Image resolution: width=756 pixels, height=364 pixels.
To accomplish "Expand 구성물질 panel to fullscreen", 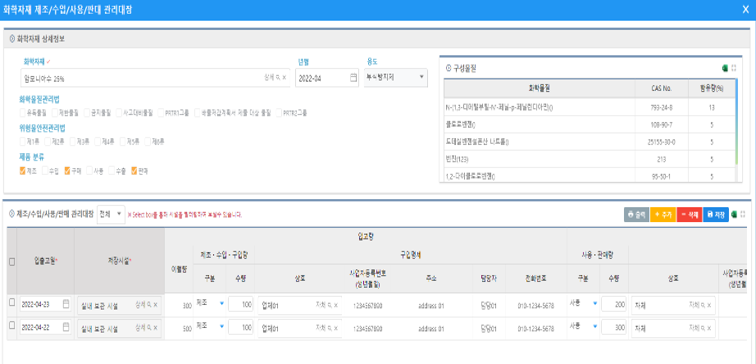I will 734,68.
